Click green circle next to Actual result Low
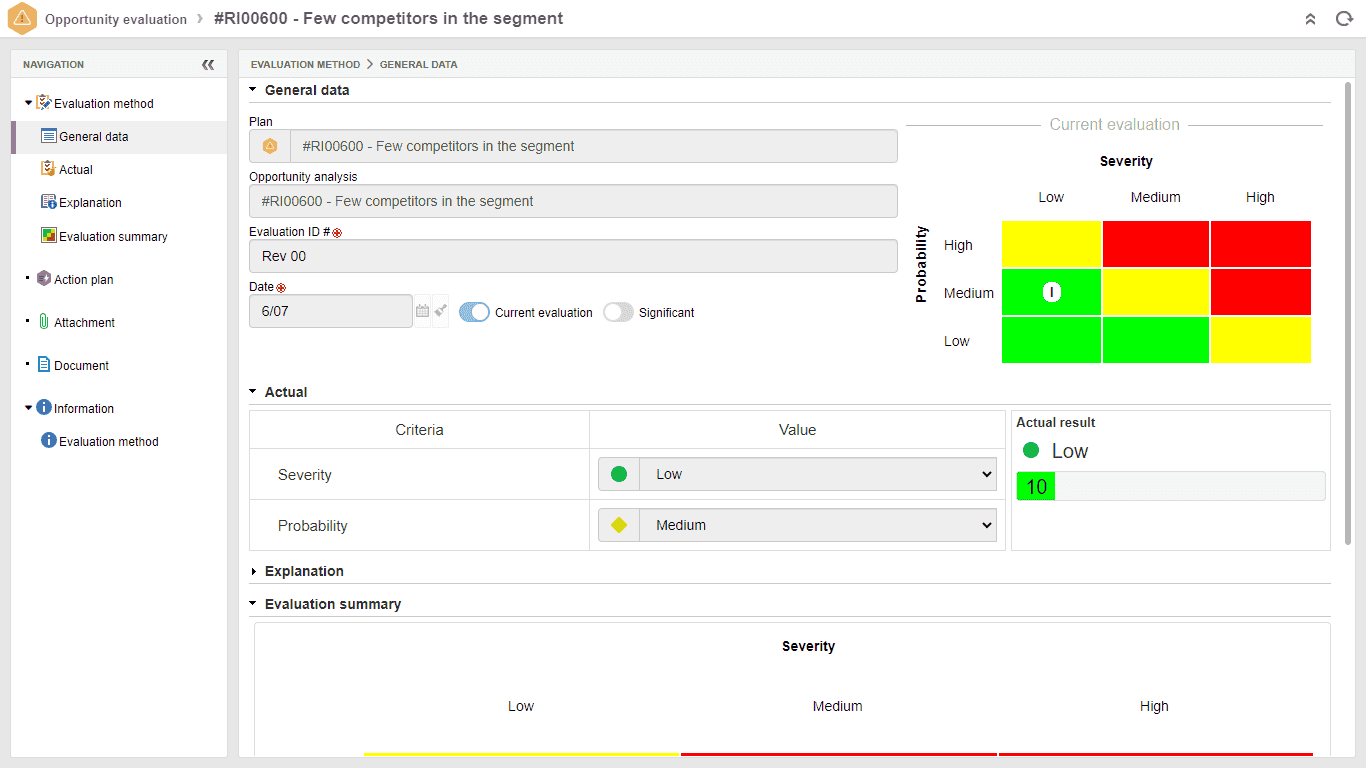 click(x=1031, y=451)
